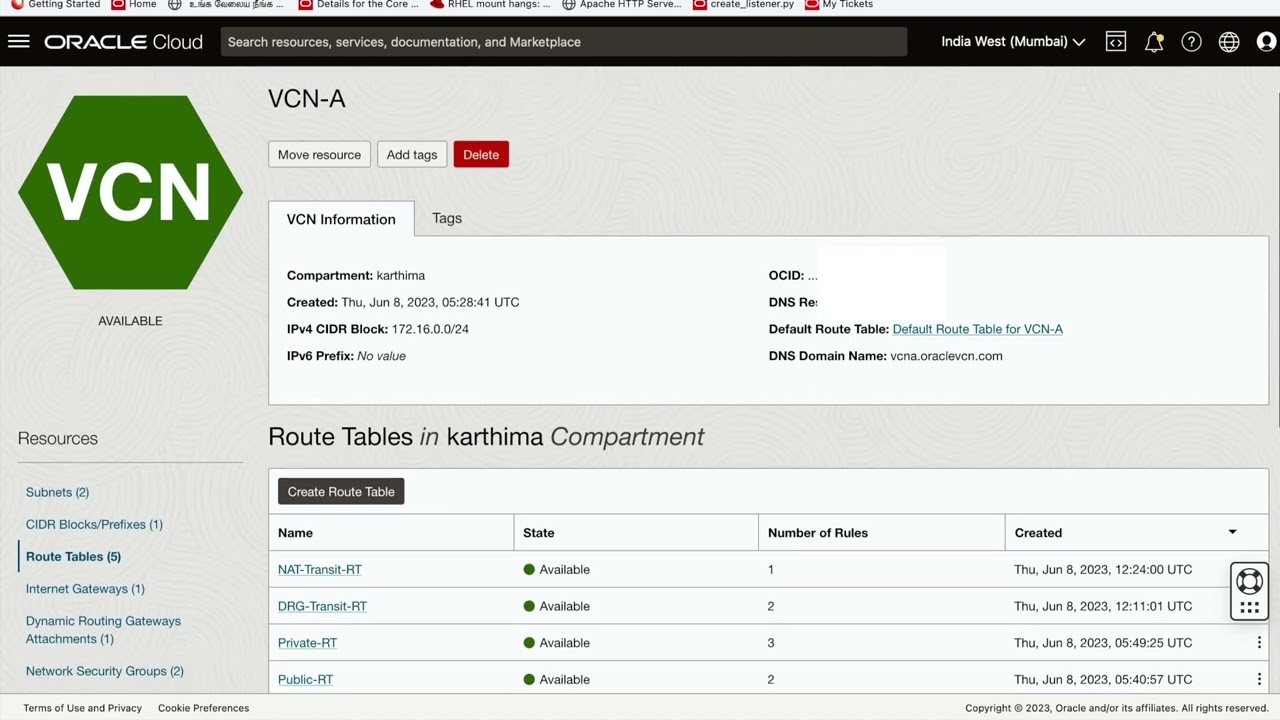The image size is (1280, 720).
Task: Click Create Route Table button
Action: coord(341,491)
